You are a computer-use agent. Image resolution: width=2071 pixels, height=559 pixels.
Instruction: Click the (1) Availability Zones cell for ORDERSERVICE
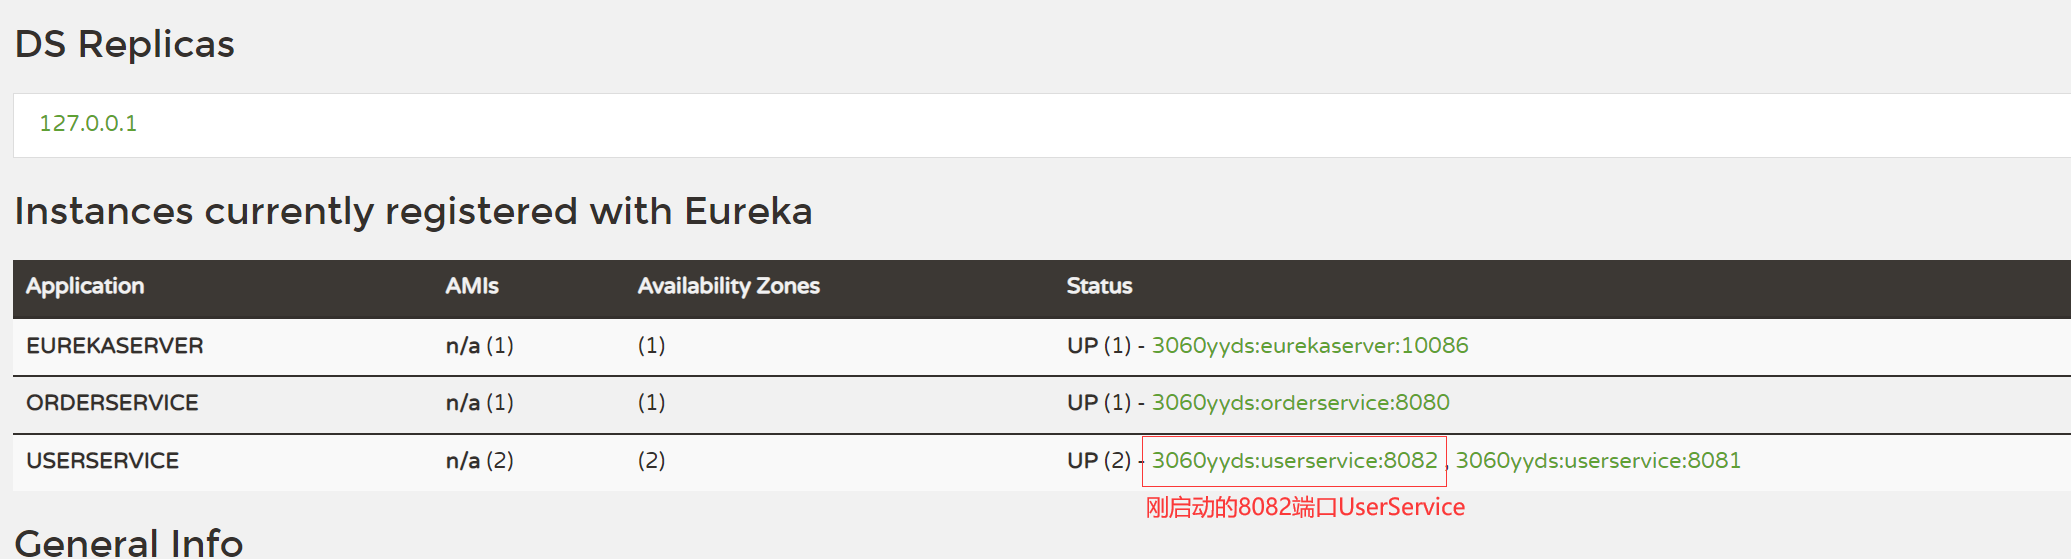(651, 403)
